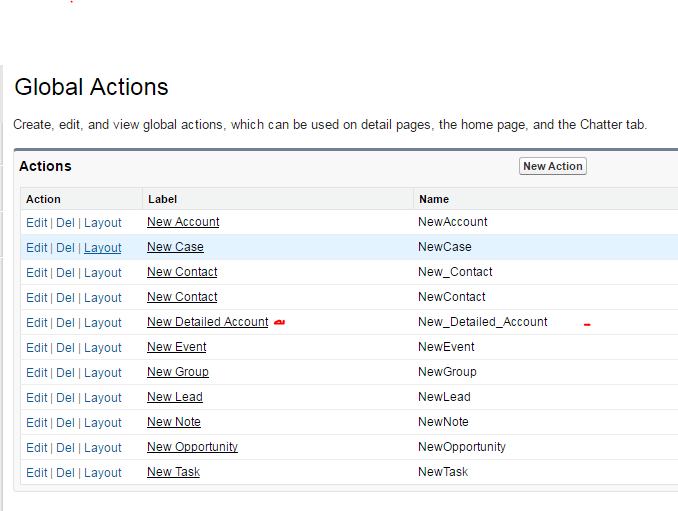Delete the New_Detailed_Account action
This screenshot has width=678, height=511.
(x=65, y=323)
